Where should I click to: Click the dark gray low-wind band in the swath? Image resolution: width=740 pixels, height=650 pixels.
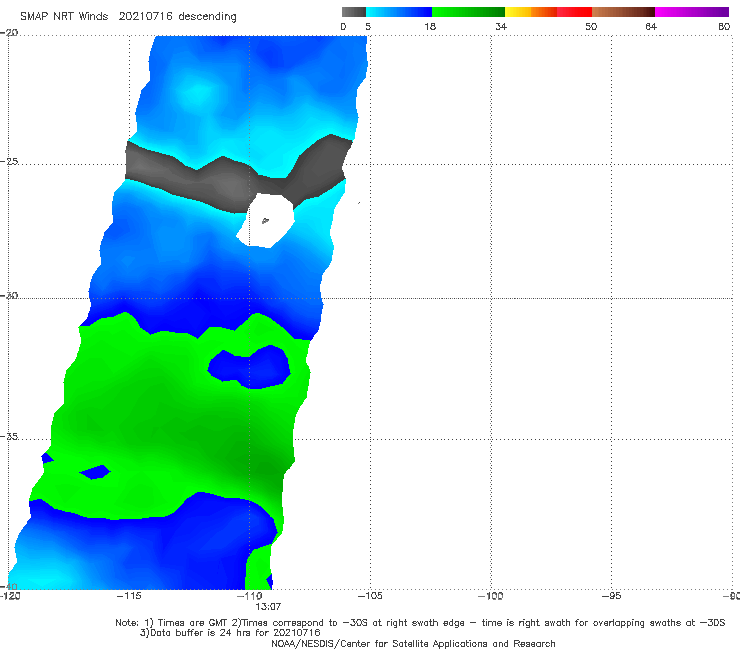236,175
